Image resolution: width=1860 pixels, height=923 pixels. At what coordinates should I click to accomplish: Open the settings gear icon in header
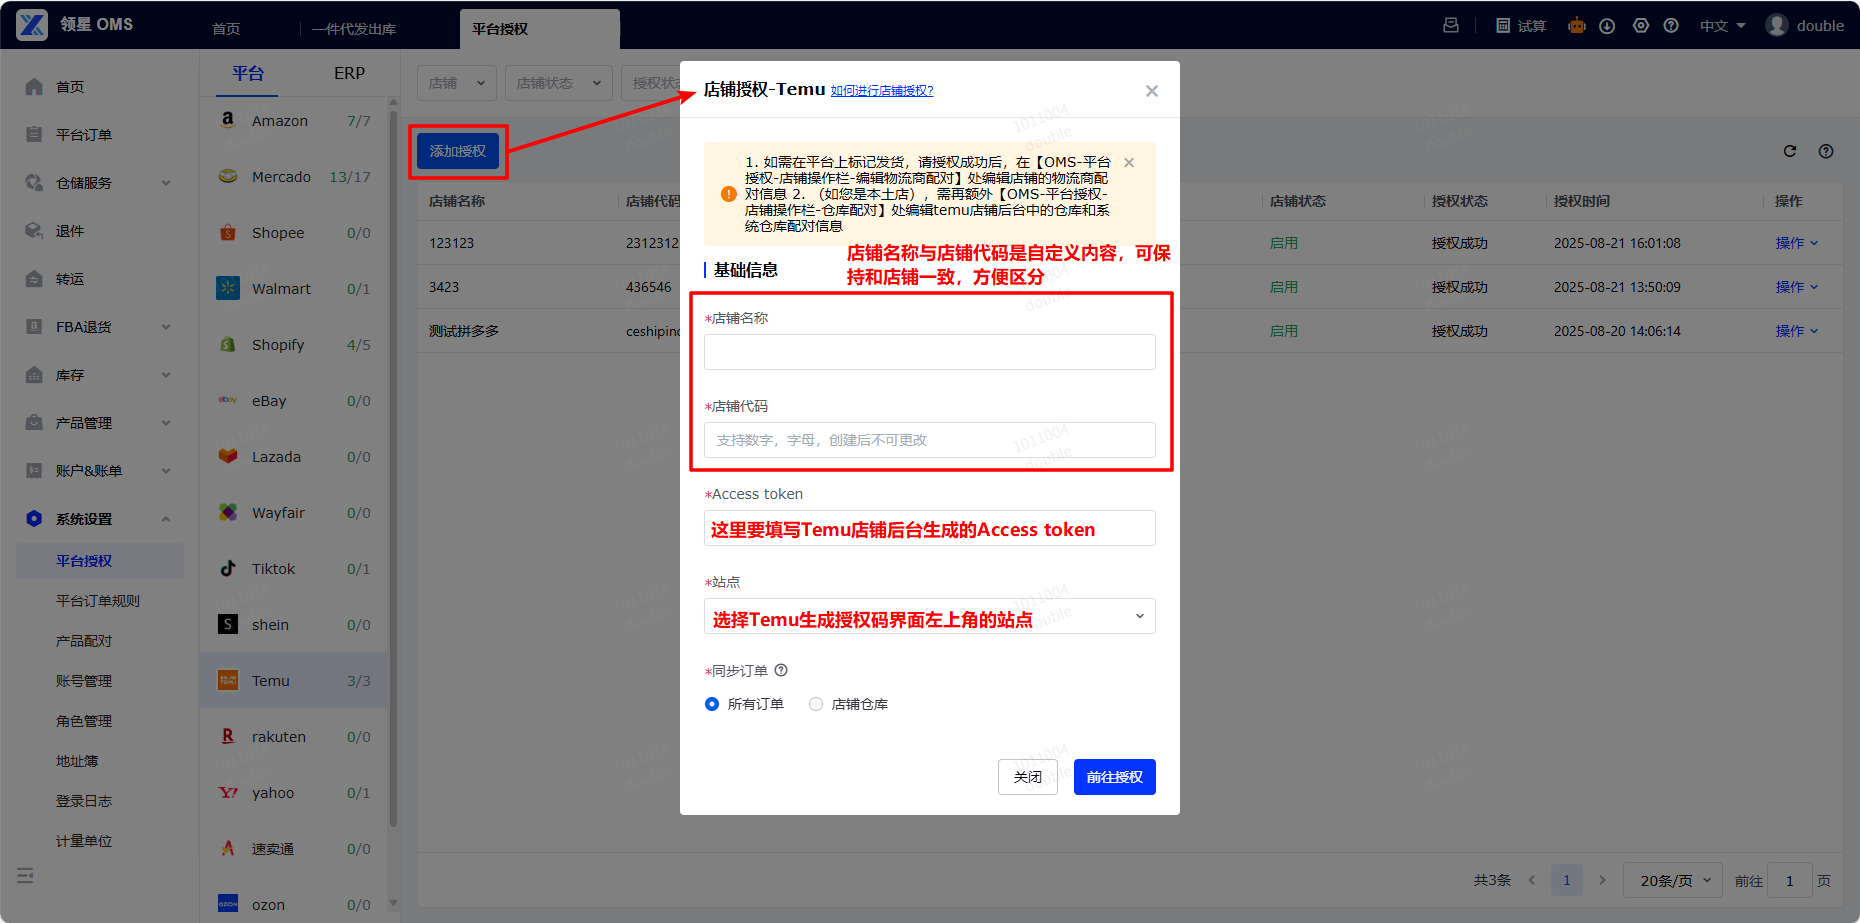coord(1641,26)
